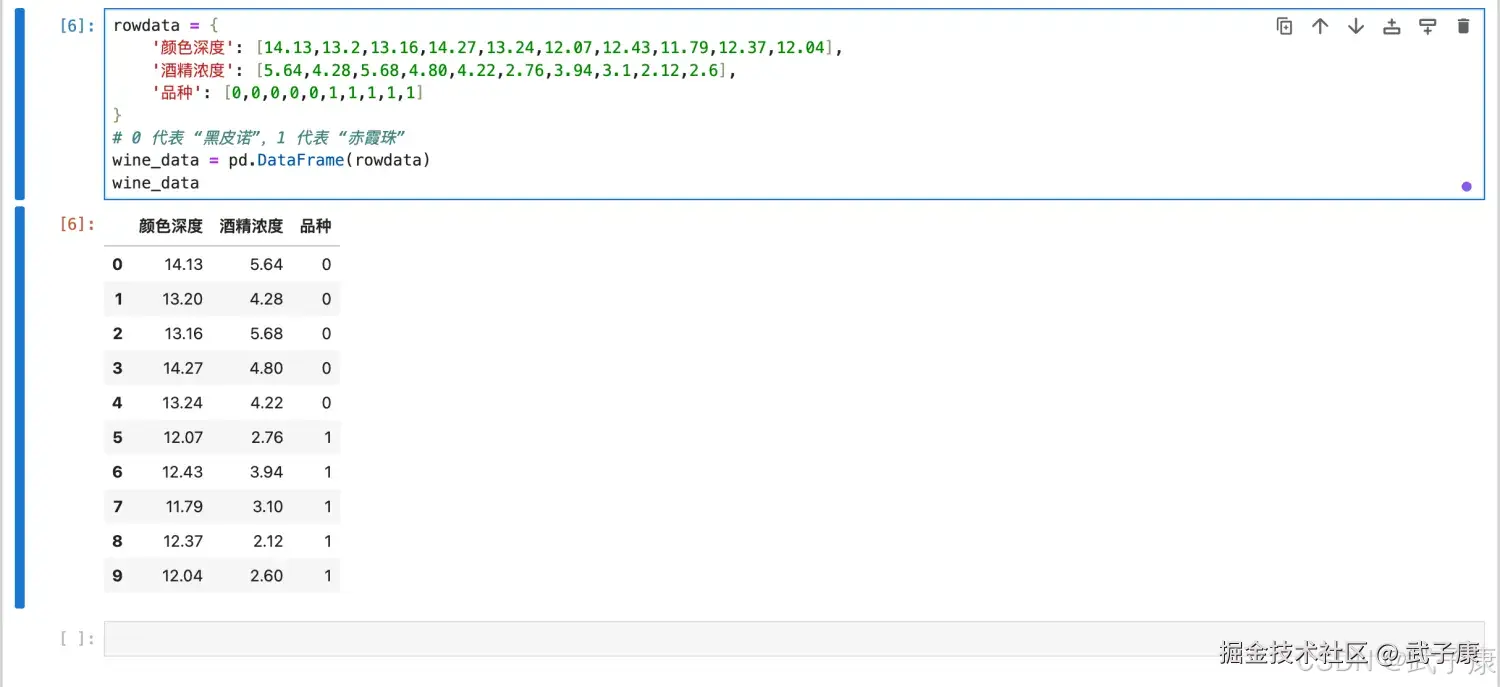The height and width of the screenshot is (687, 1500).
Task: Move the selected cell down
Action: coord(1356,26)
